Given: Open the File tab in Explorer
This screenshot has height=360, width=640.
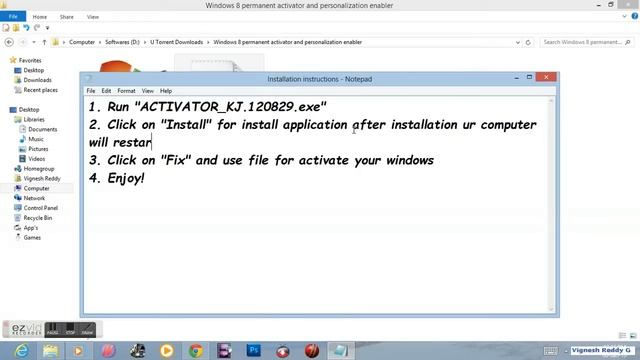Looking at the screenshot, I should [x=13, y=16].
